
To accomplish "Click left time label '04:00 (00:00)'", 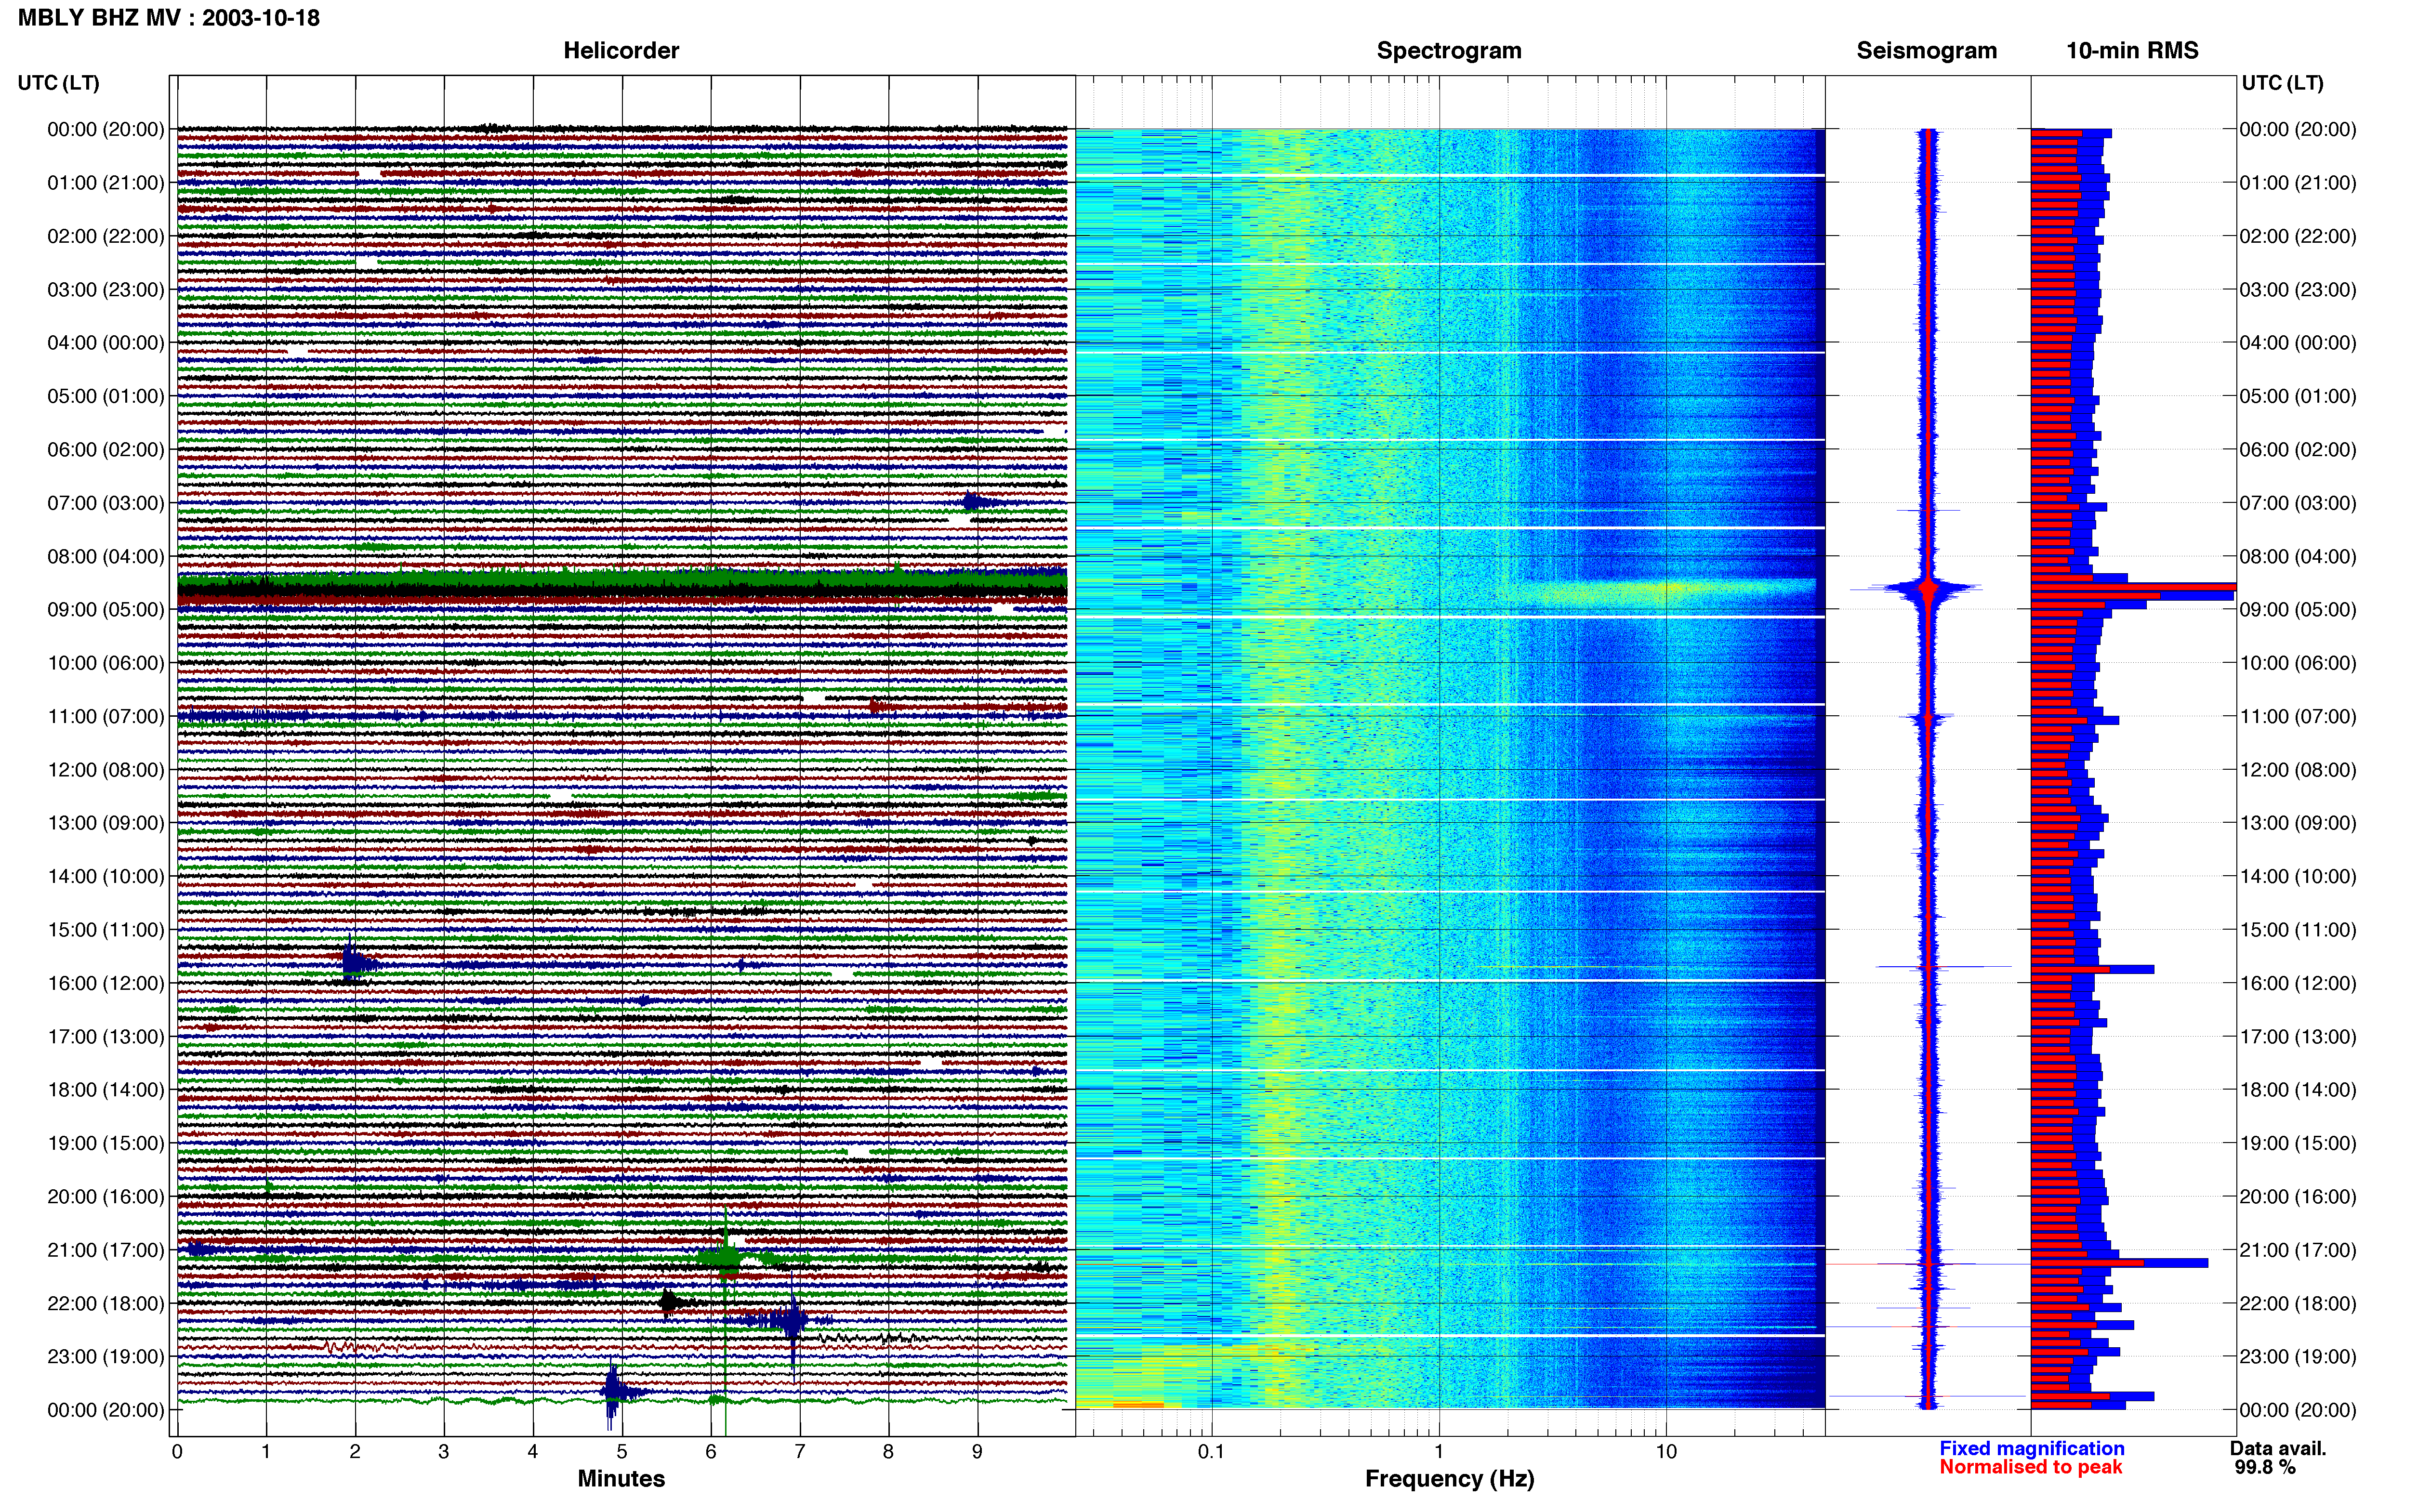I will point(106,343).
